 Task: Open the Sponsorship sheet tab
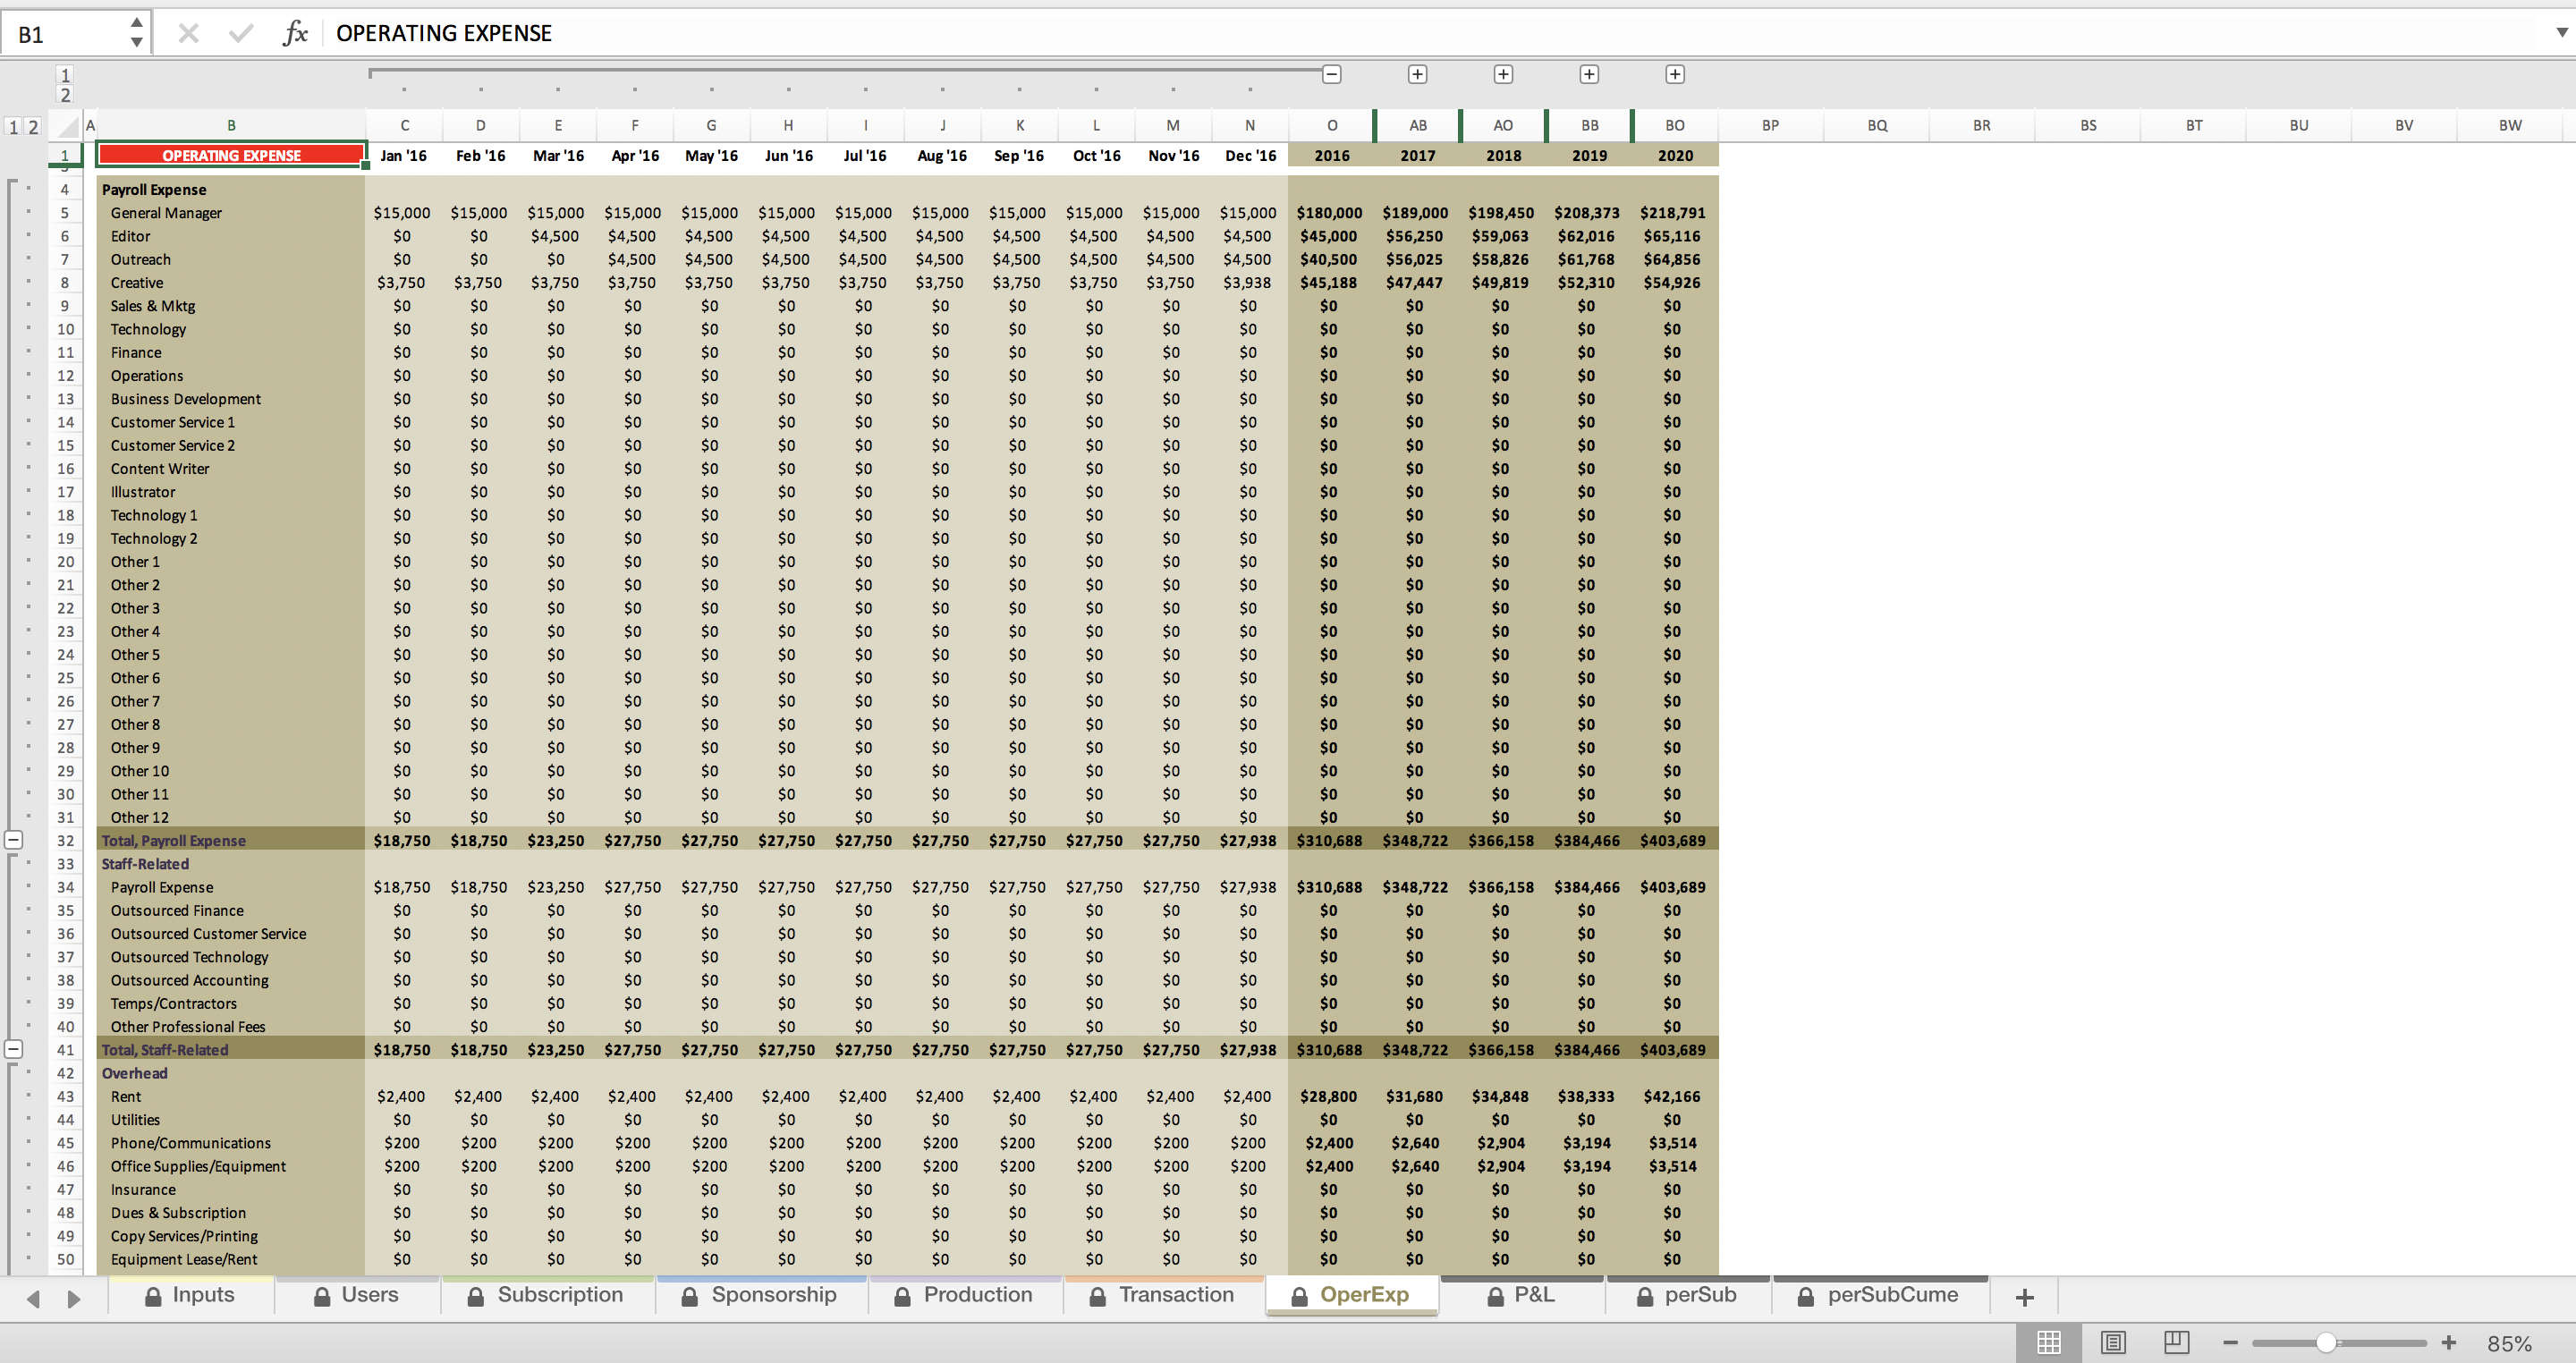760,1295
